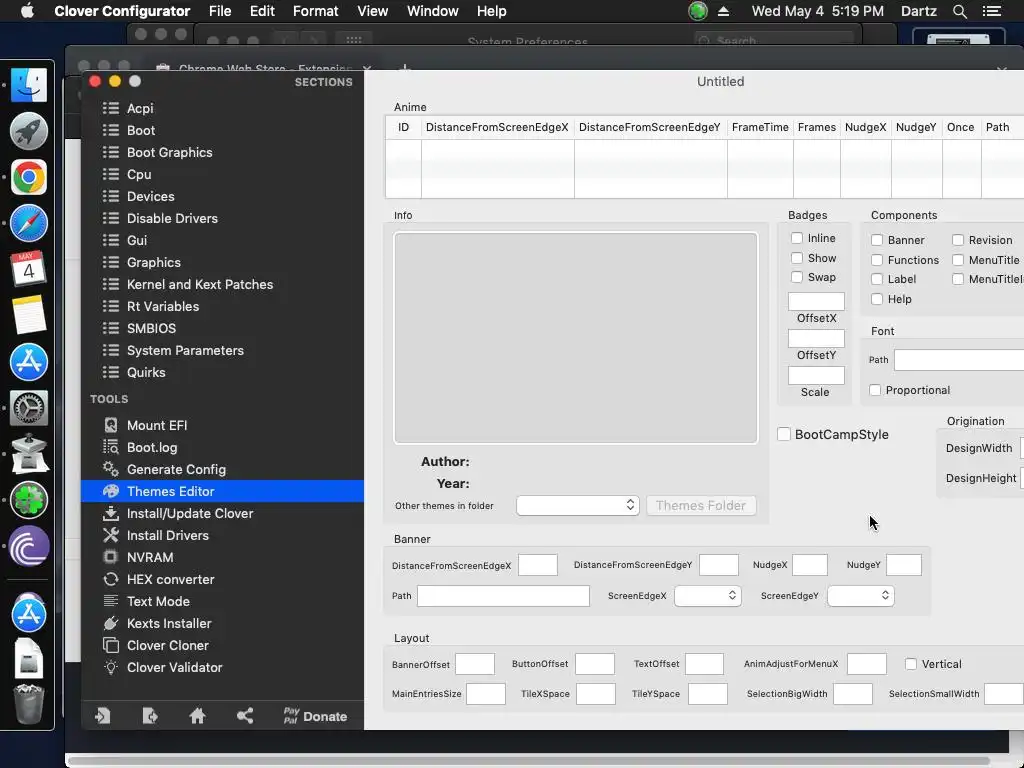This screenshot has height=768, width=1024.
Task: Tick the Help component checkbox
Action: click(877, 299)
